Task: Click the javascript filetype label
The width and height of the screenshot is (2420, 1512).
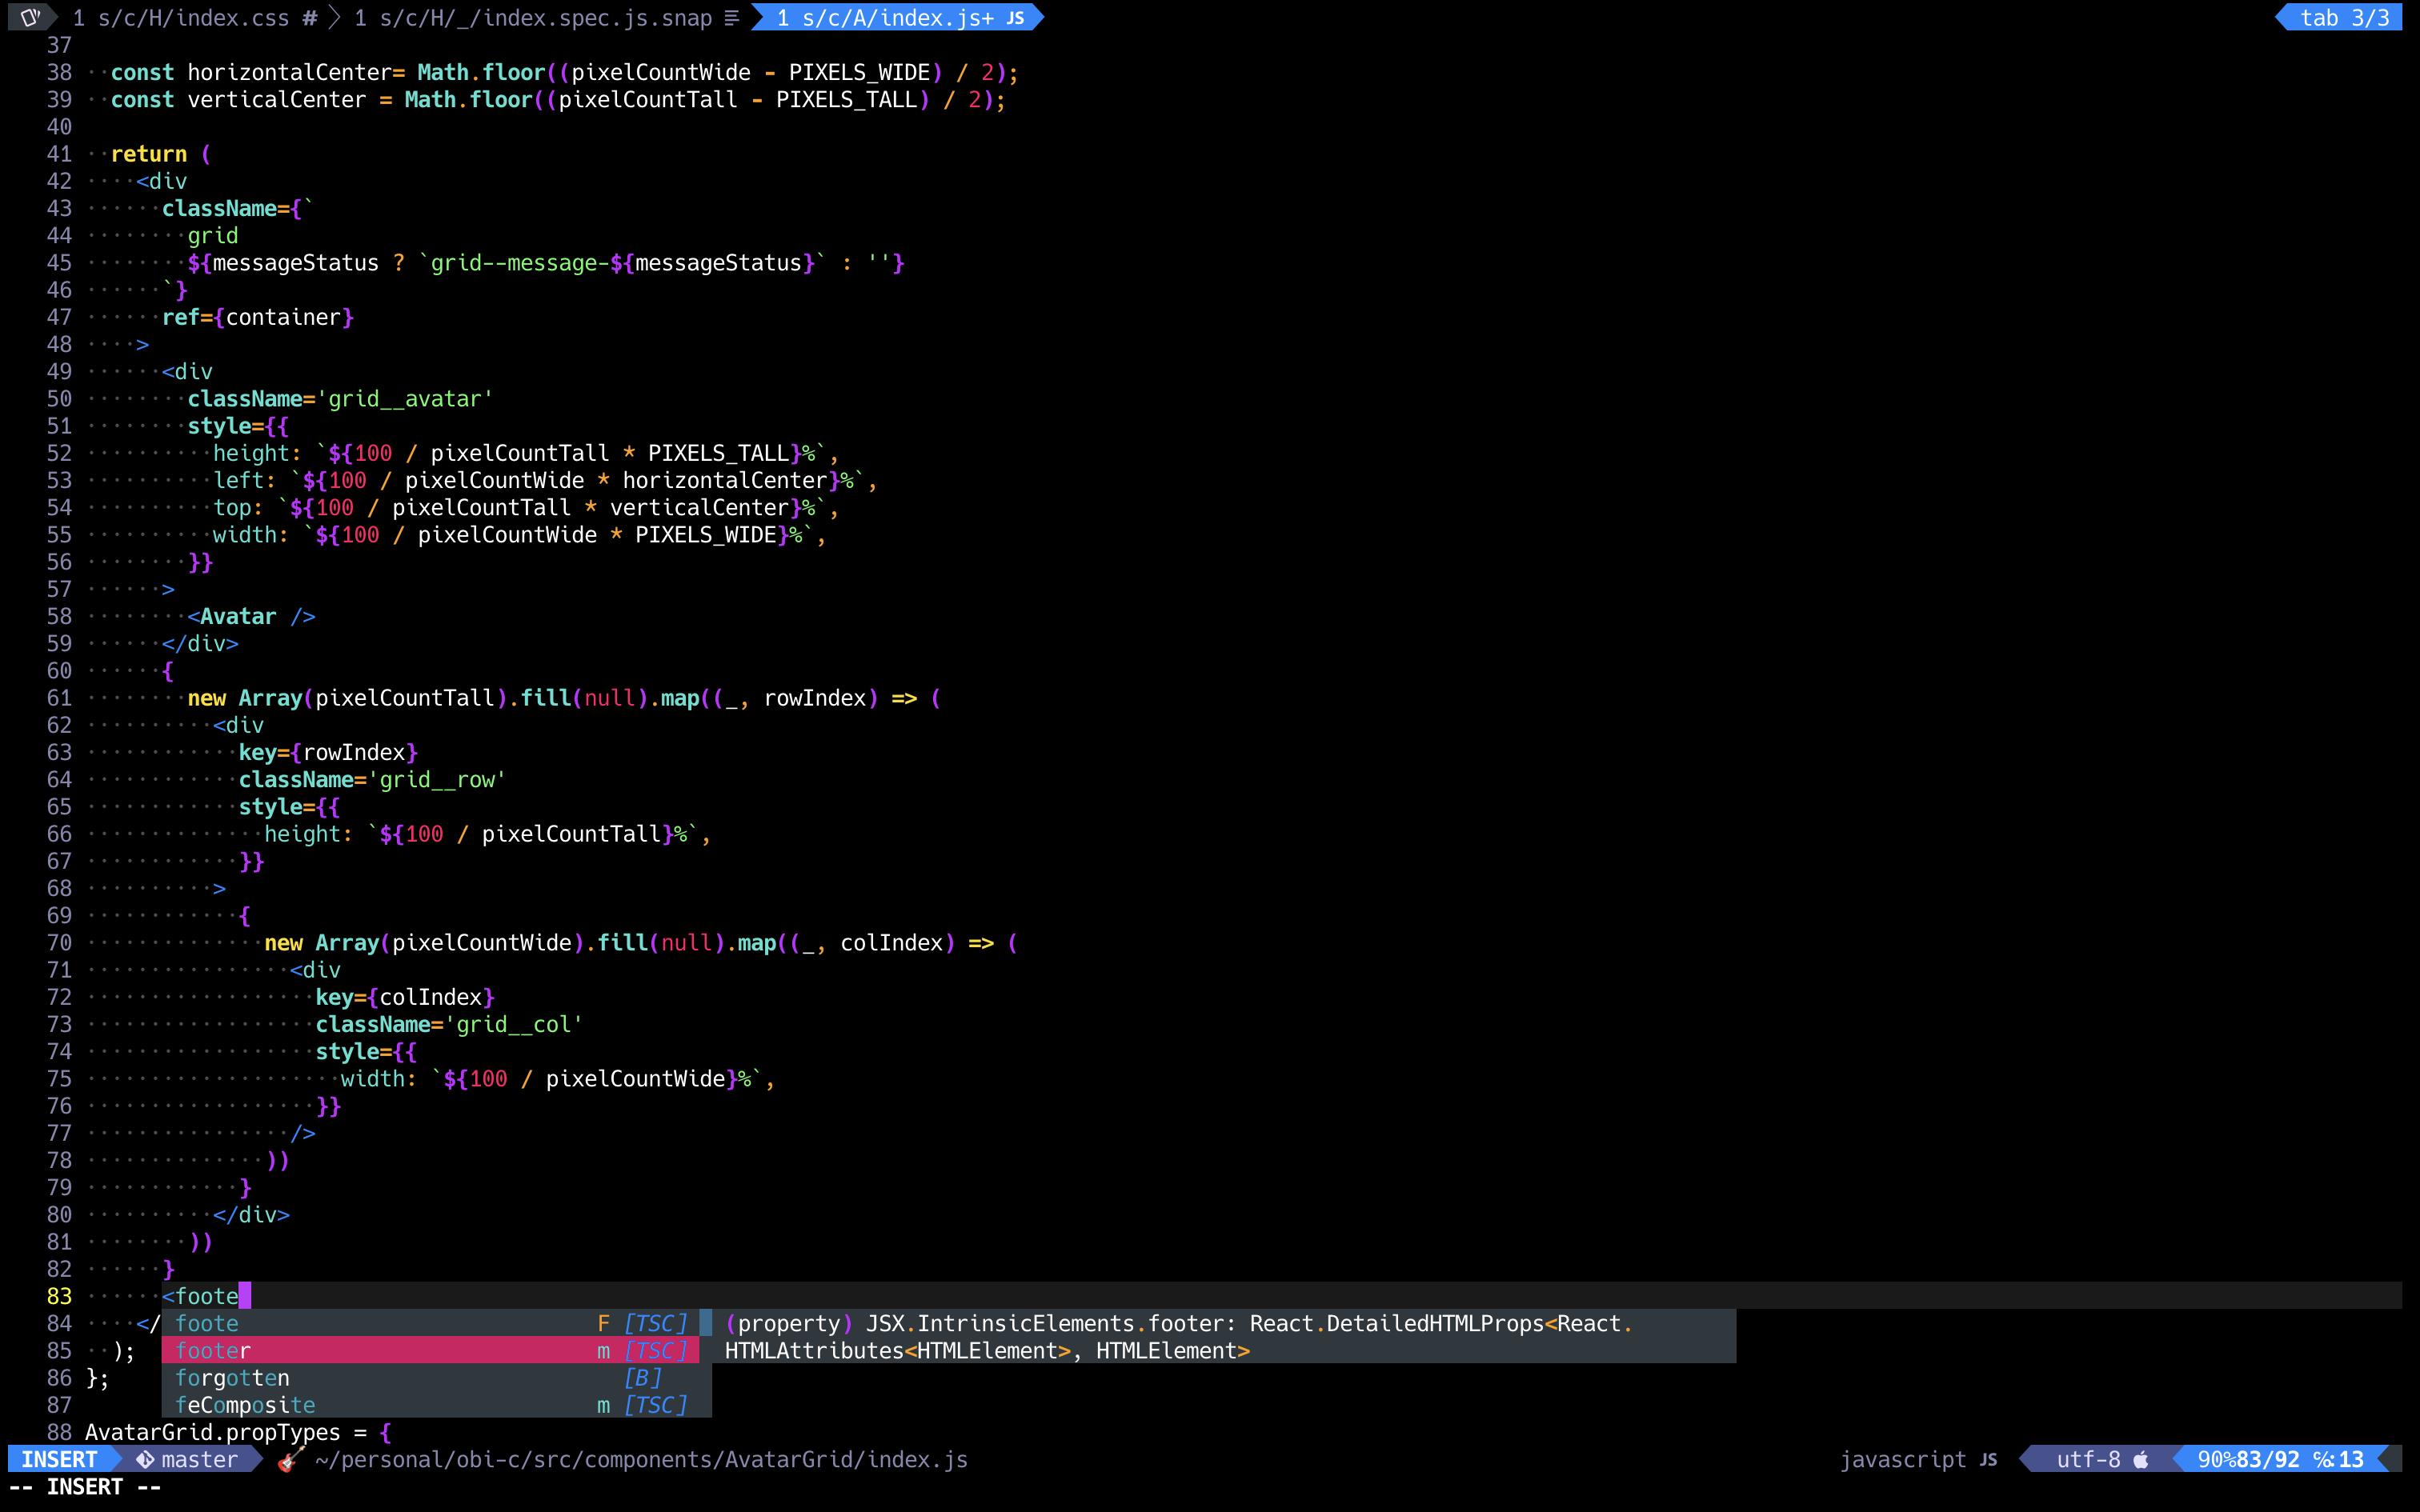Action: click(x=1903, y=1459)
